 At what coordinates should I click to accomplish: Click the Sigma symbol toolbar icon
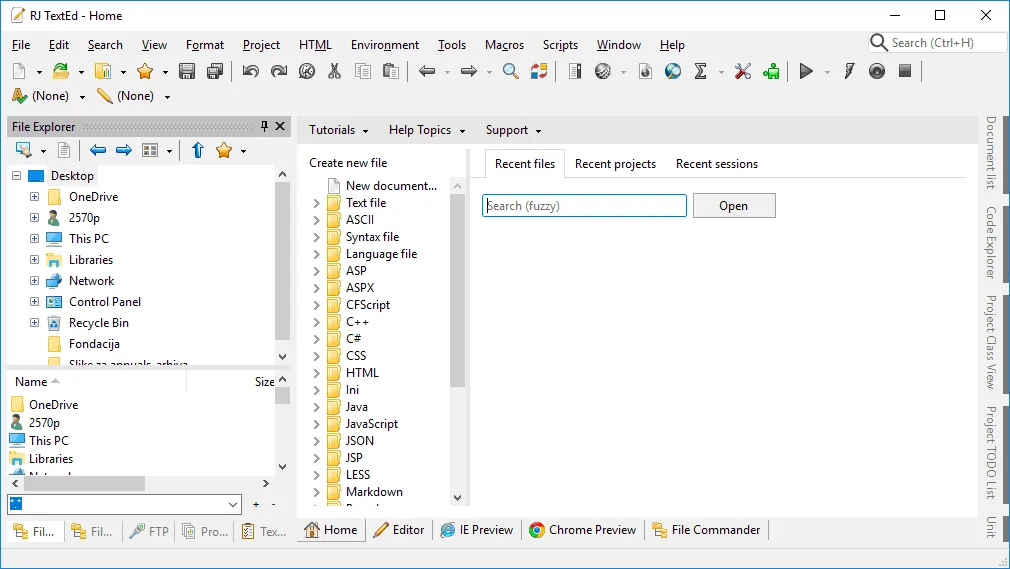pos(701,71)
